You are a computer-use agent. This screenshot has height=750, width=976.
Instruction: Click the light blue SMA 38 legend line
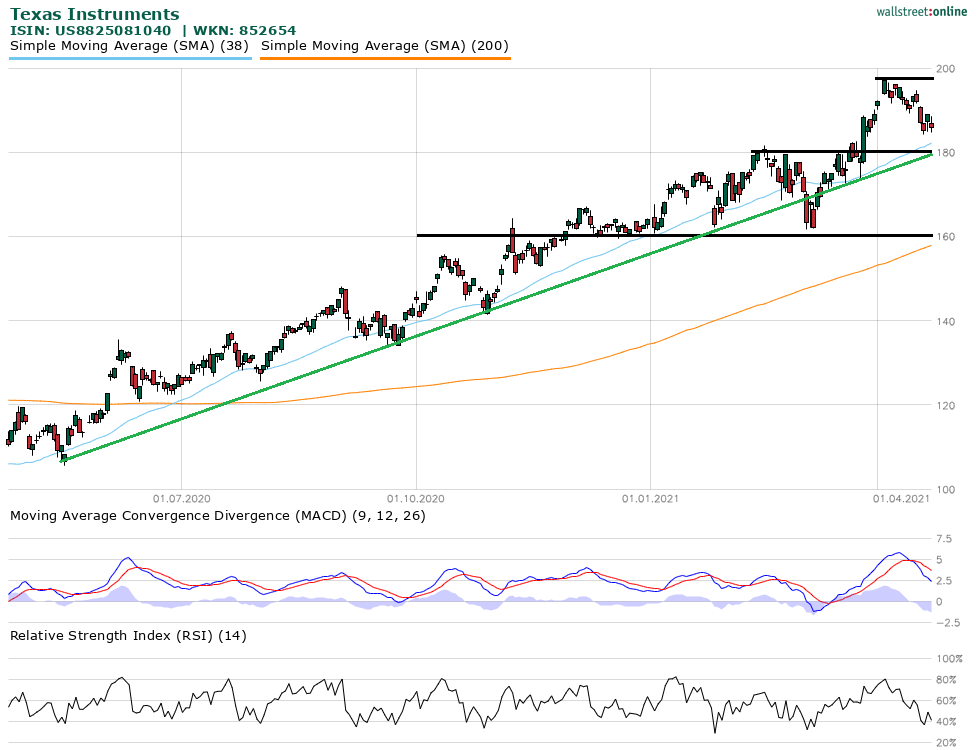click(130, 58)
